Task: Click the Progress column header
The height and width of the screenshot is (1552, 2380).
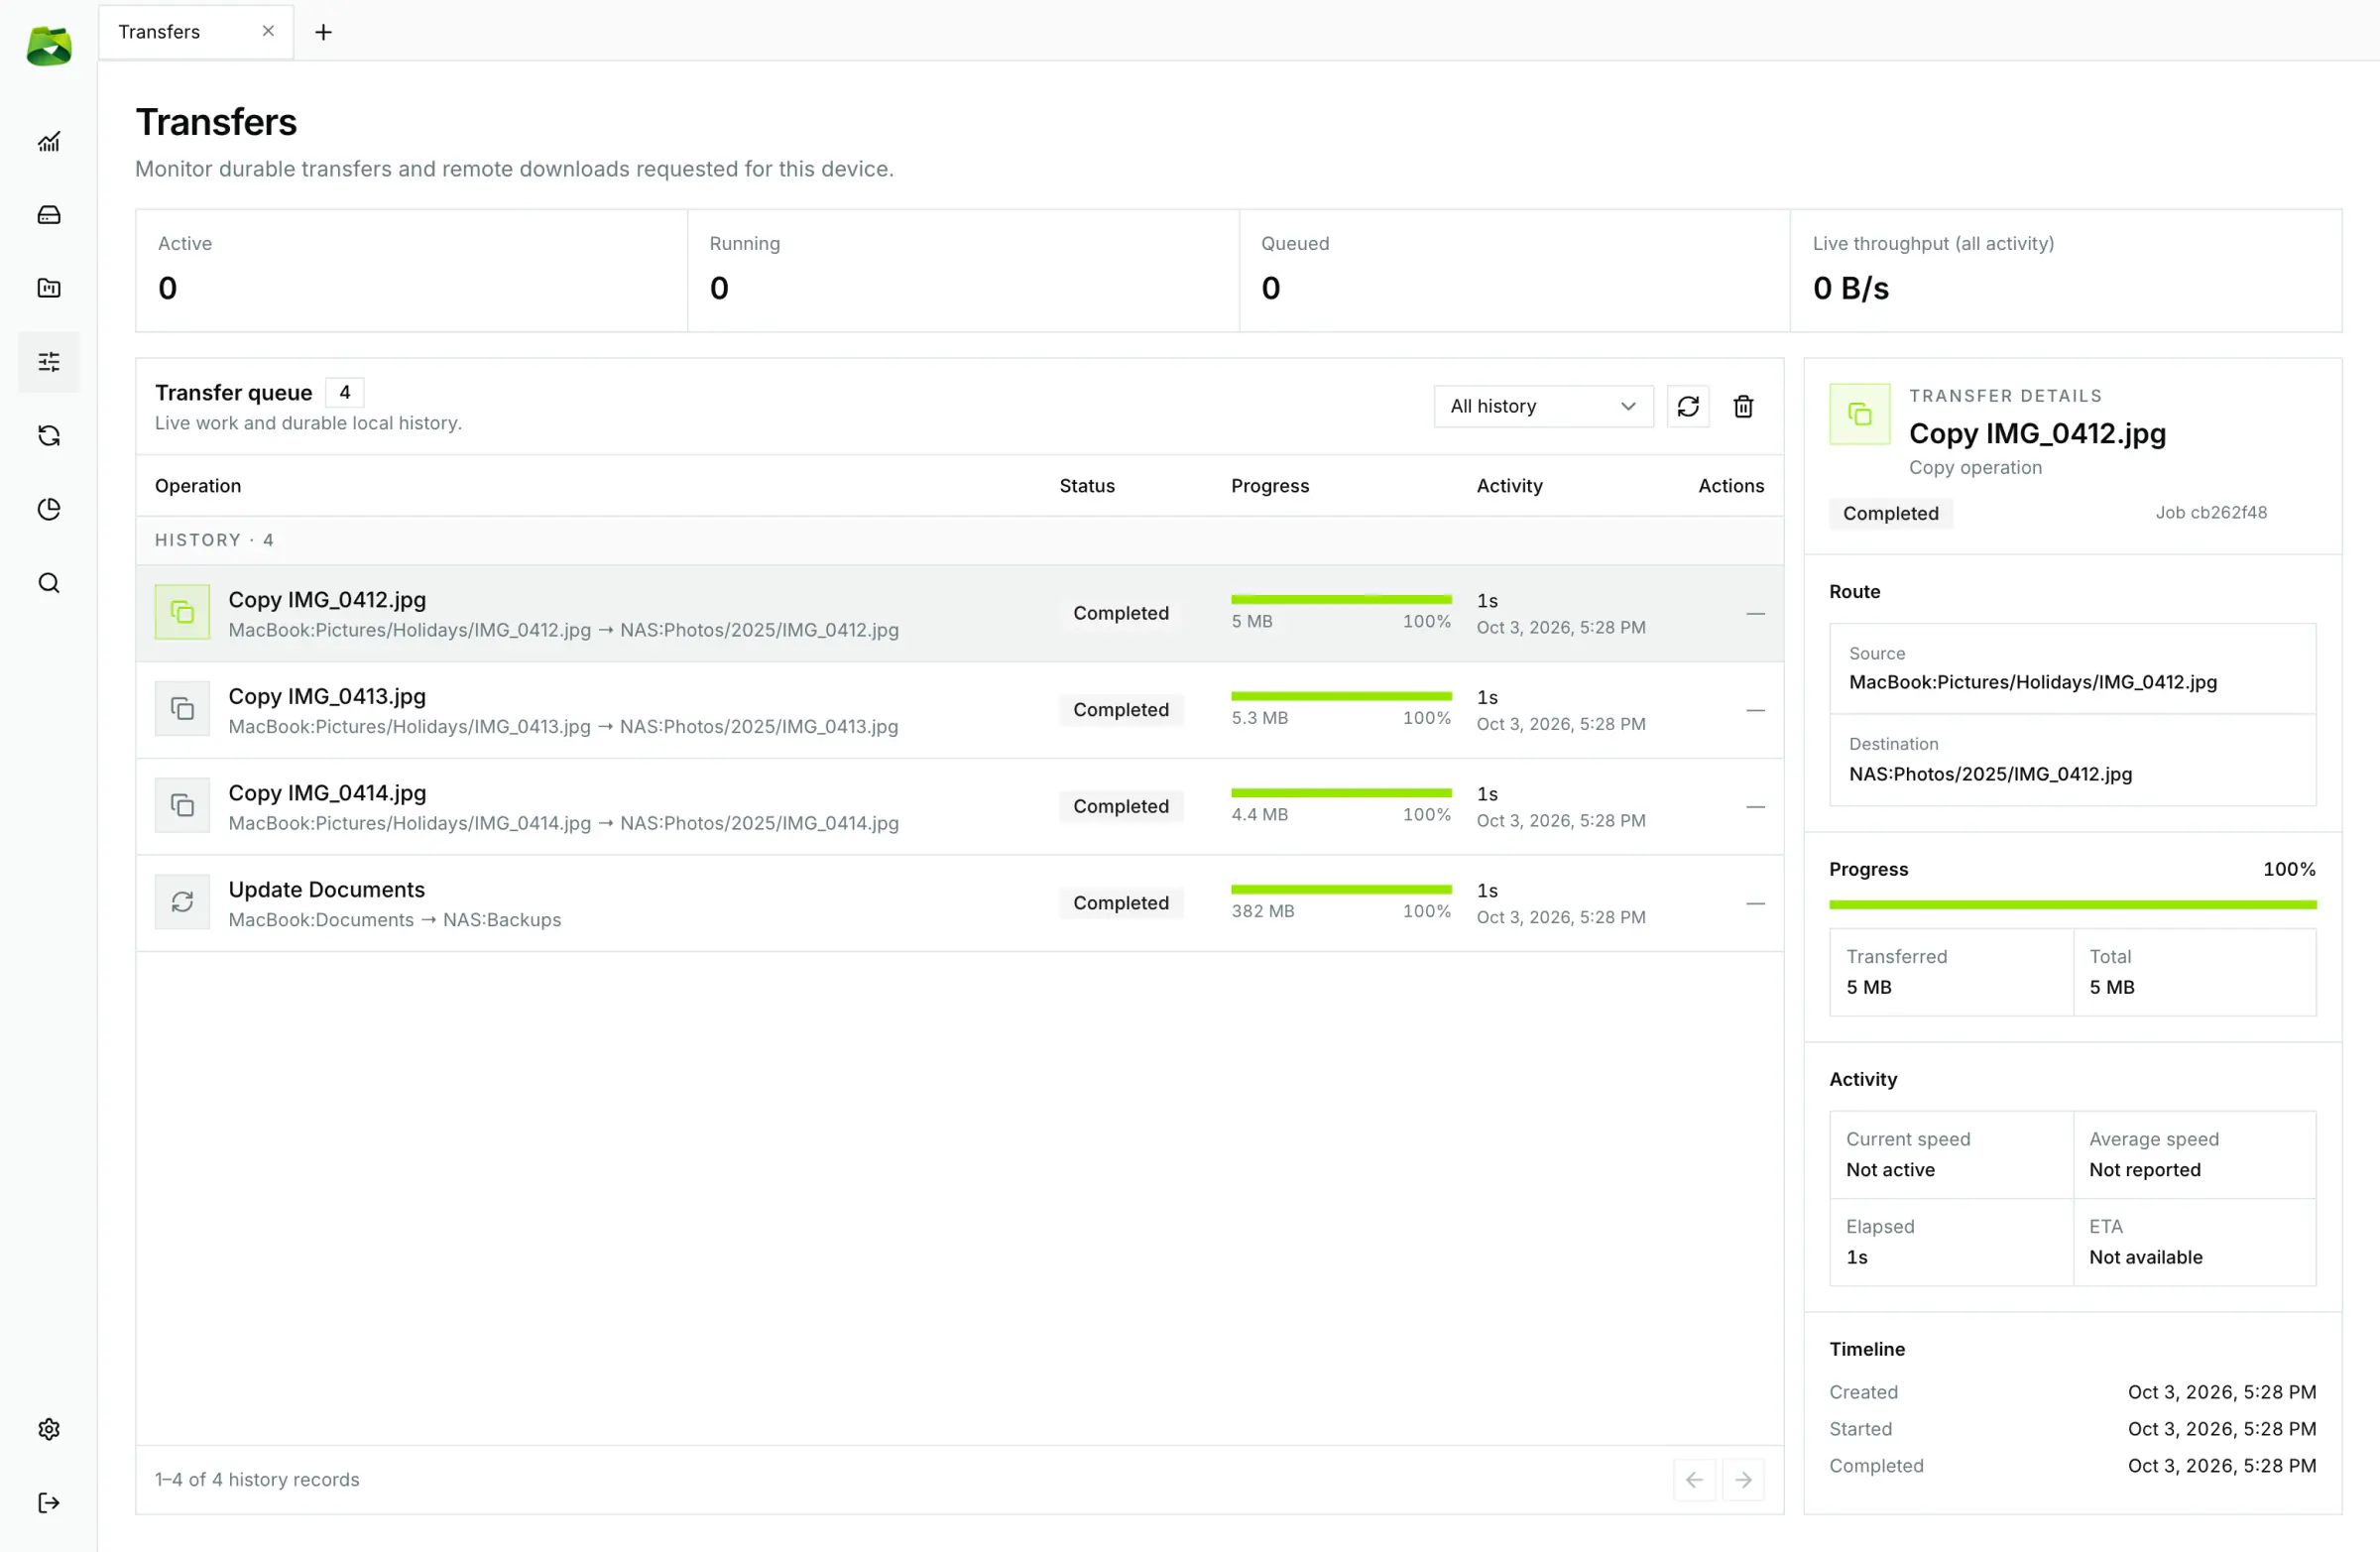Action: click(x=1270, y=486)
